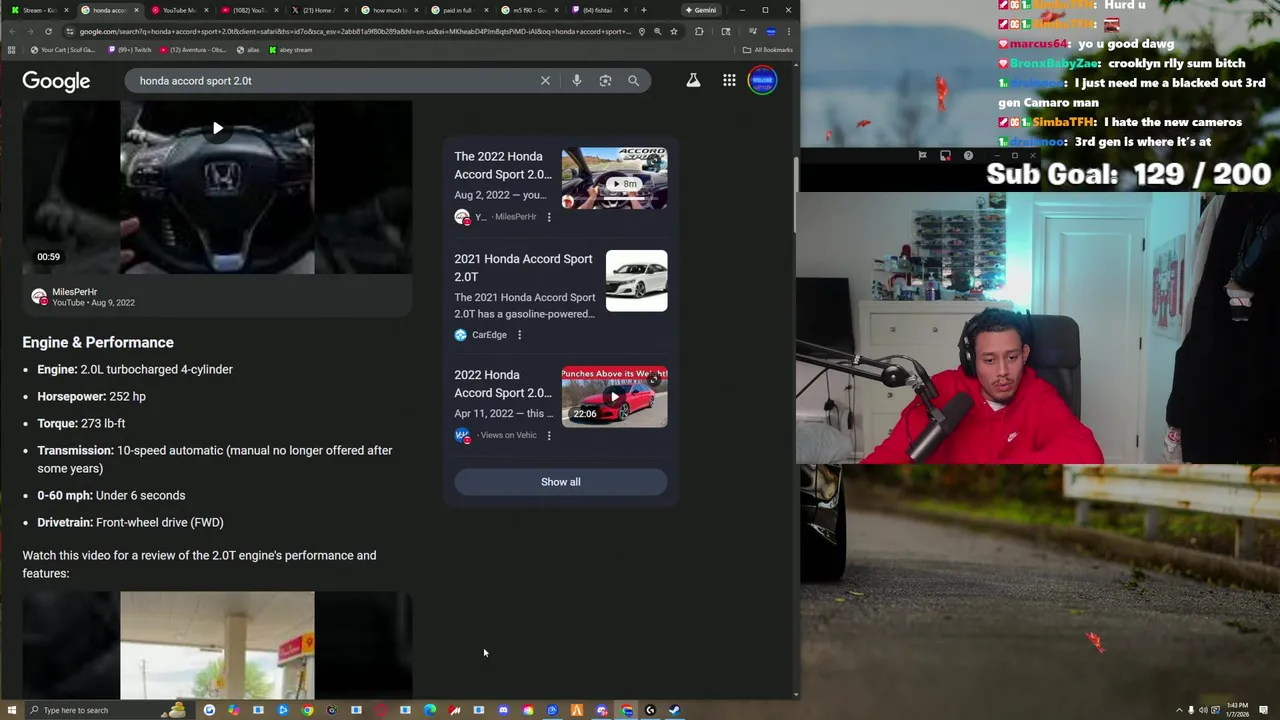Viewport: 1280px width, 720px height.
Task: Open a new browser tab
Action: tap(643, 10)
